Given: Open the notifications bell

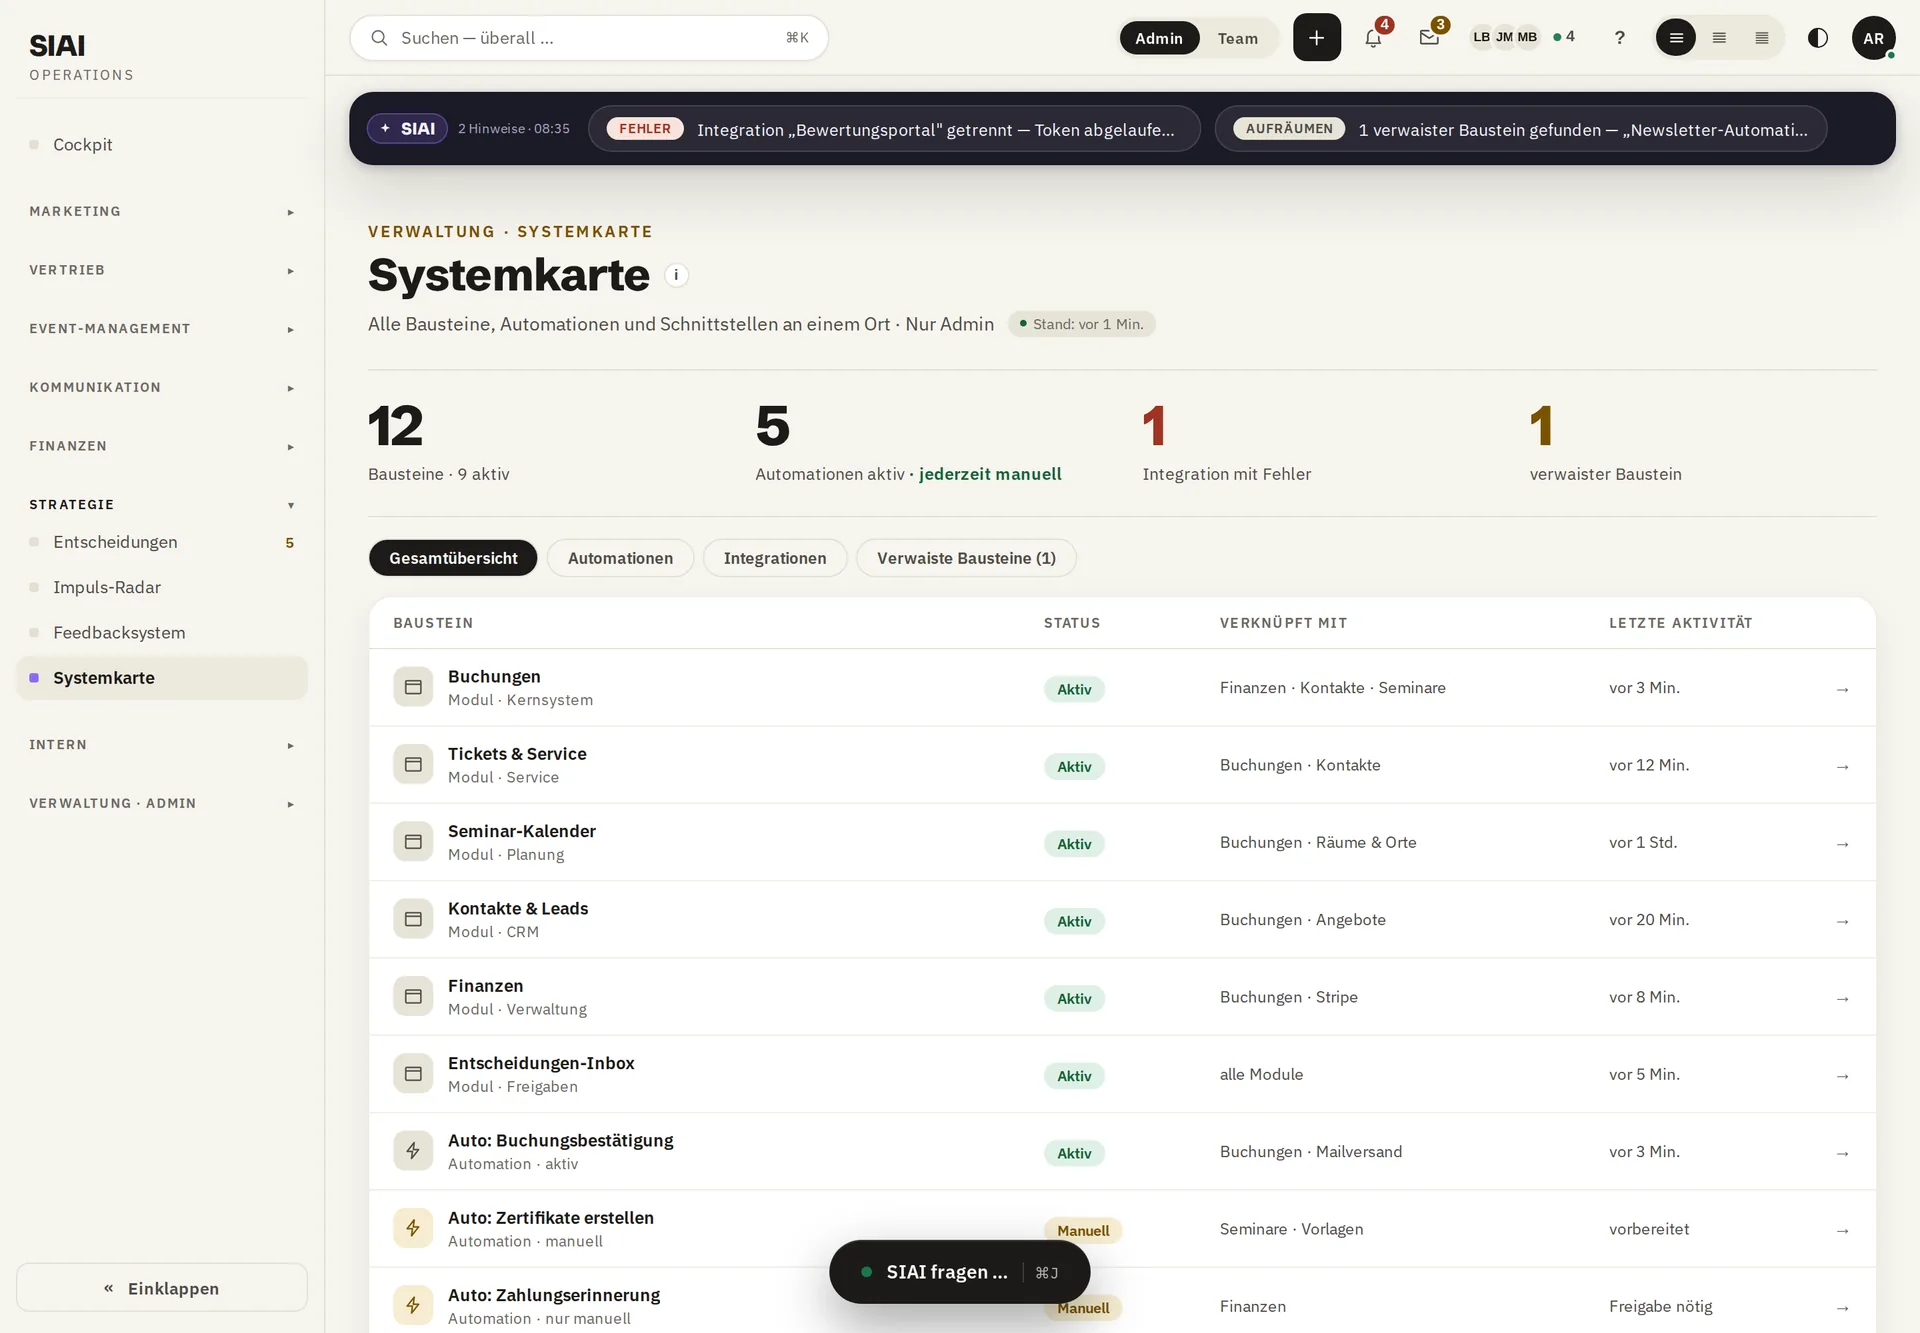Looking at the screenshot, I should [1373, 38].
